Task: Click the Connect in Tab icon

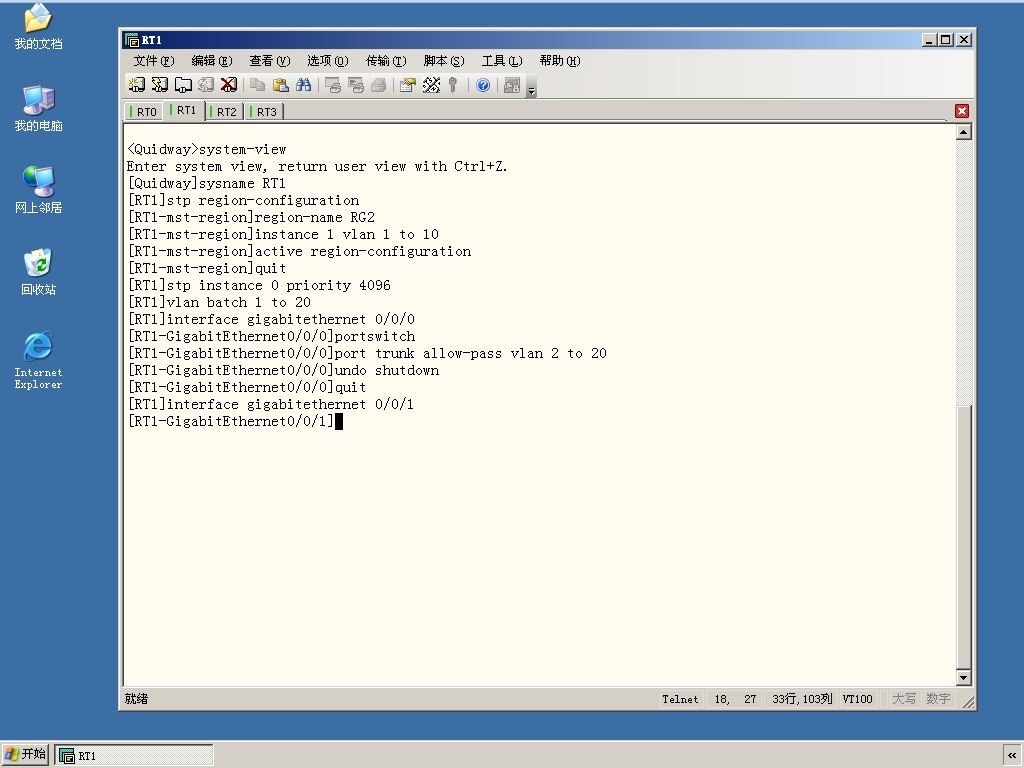Action: (183, 85)
